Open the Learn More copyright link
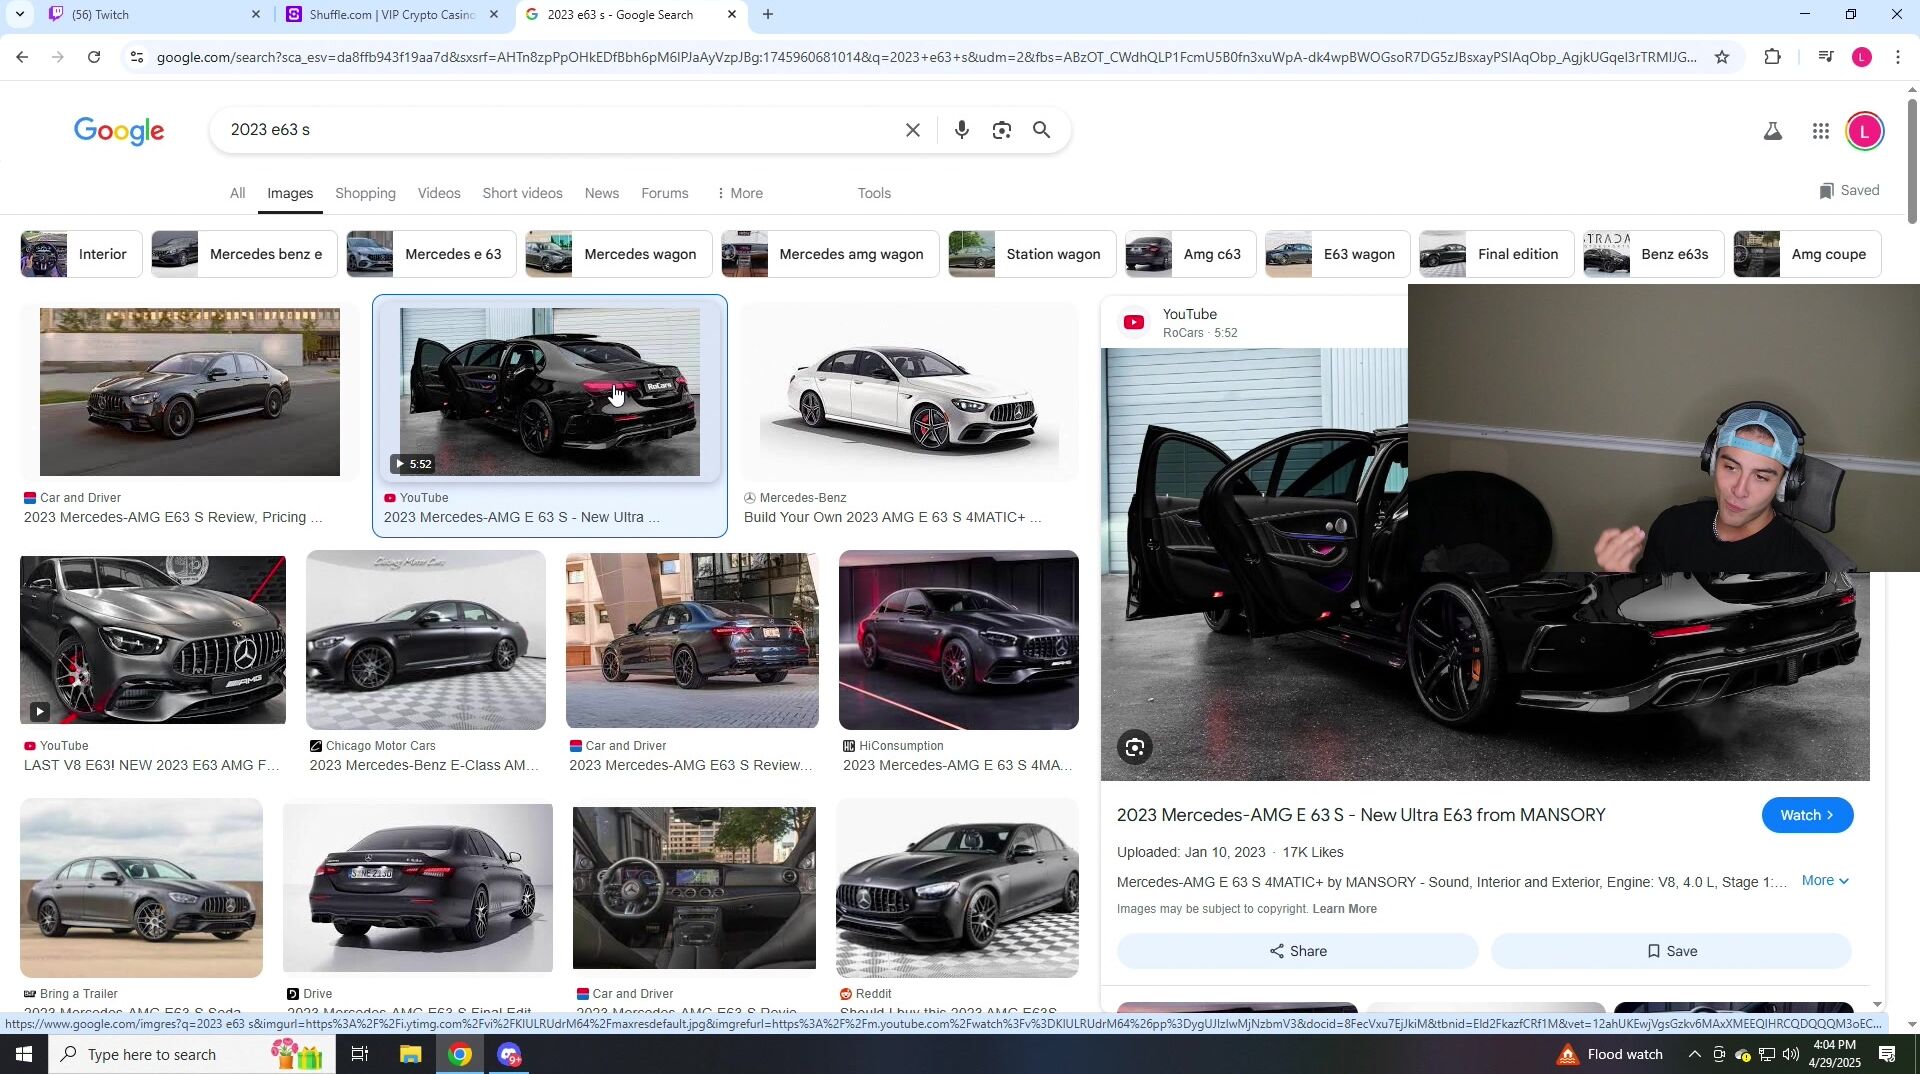This screenshot has height=1074, width=1920. point(1344,909)
